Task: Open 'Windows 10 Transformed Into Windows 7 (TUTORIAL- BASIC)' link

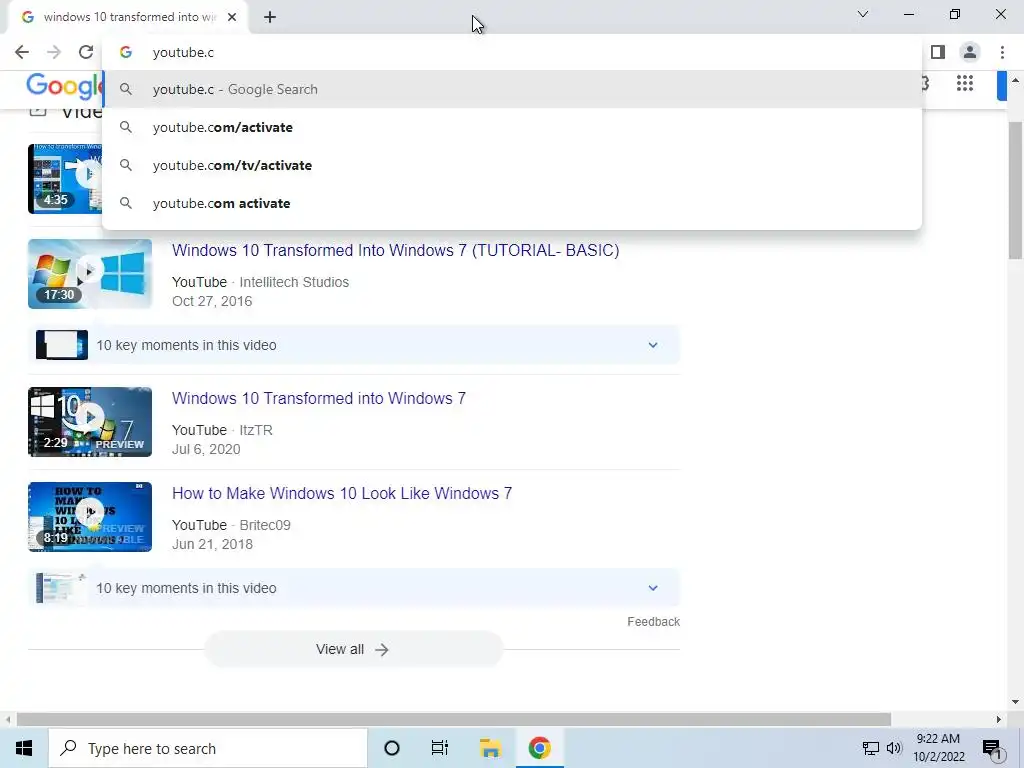Action: (395, 251)
